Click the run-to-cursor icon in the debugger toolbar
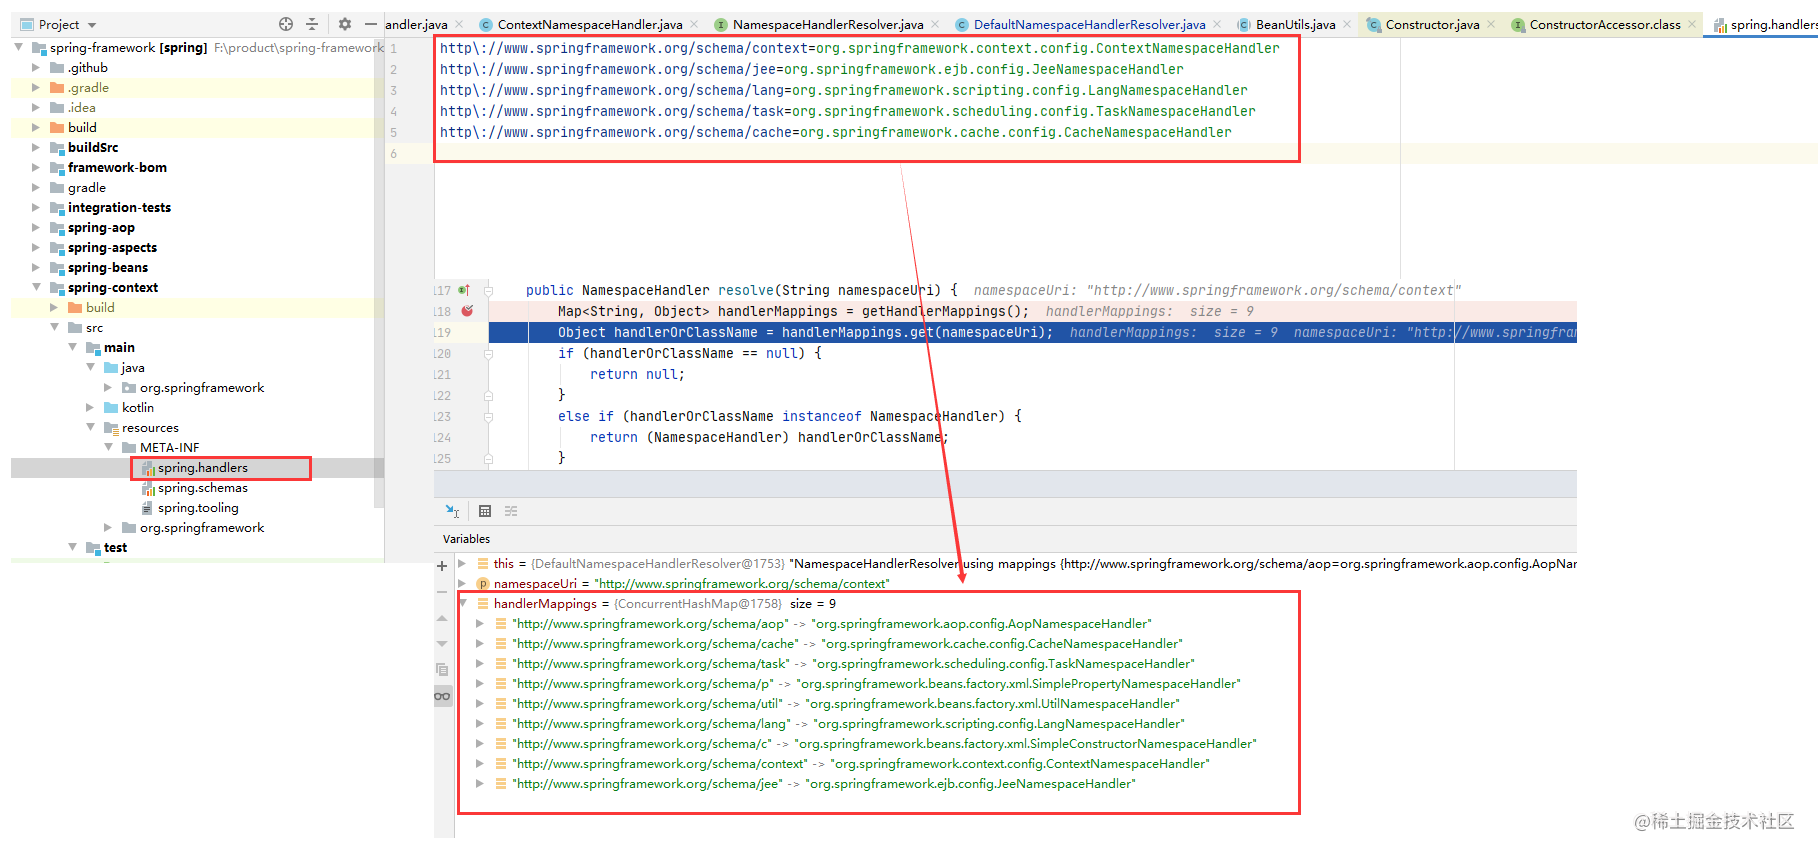 (x=452, y=511)
